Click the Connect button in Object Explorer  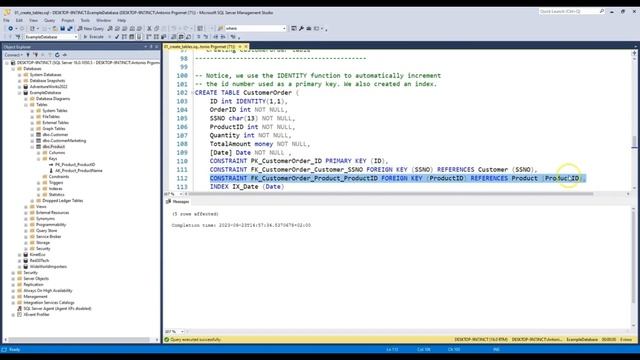tap(13, 55)
